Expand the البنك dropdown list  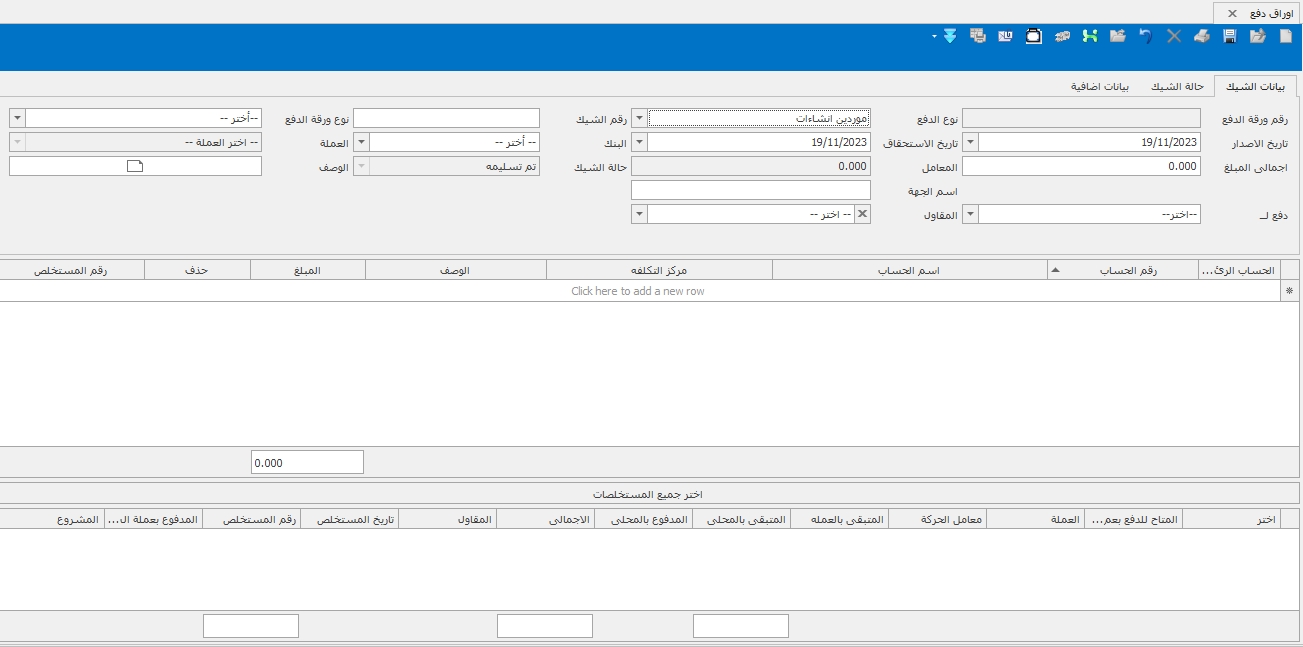[362, 142]
